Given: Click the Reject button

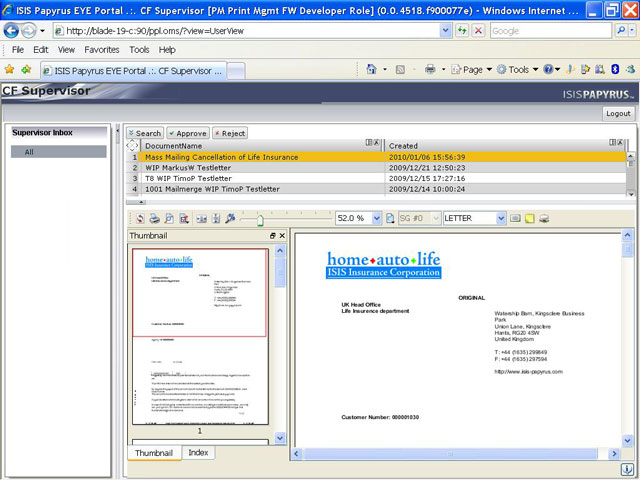Looking at the screenshot, I should point(229,133).
